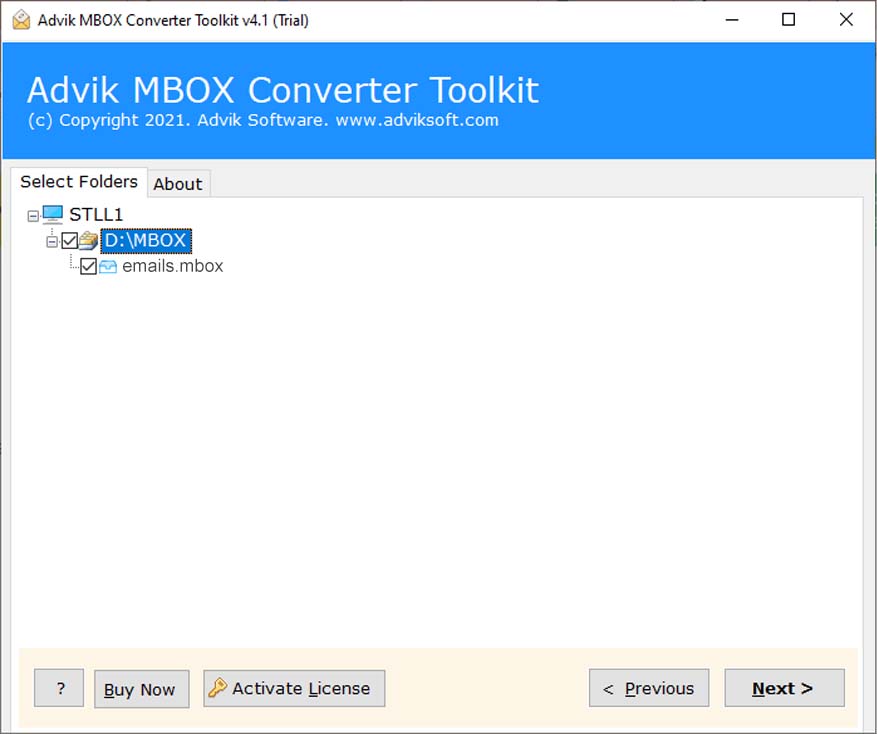Click the key icon on Activate License
This screenshot has width=877, height=734.
[x=217, y=688]
